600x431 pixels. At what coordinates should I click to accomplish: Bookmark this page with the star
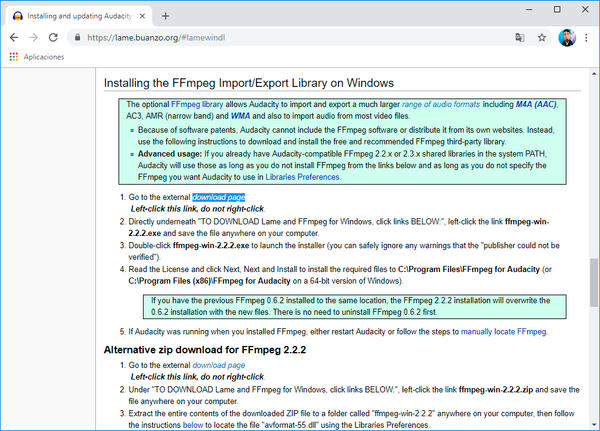(x=541, y=38)
